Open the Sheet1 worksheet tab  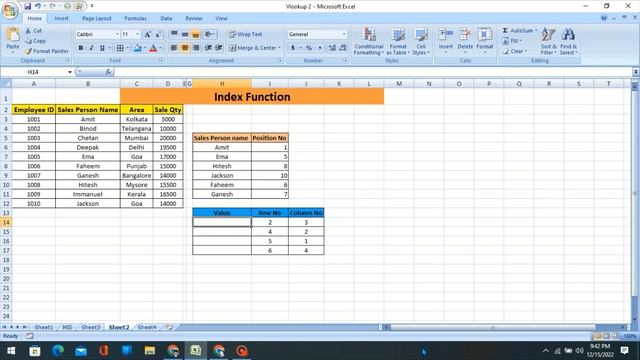click(x=43, y=327)
